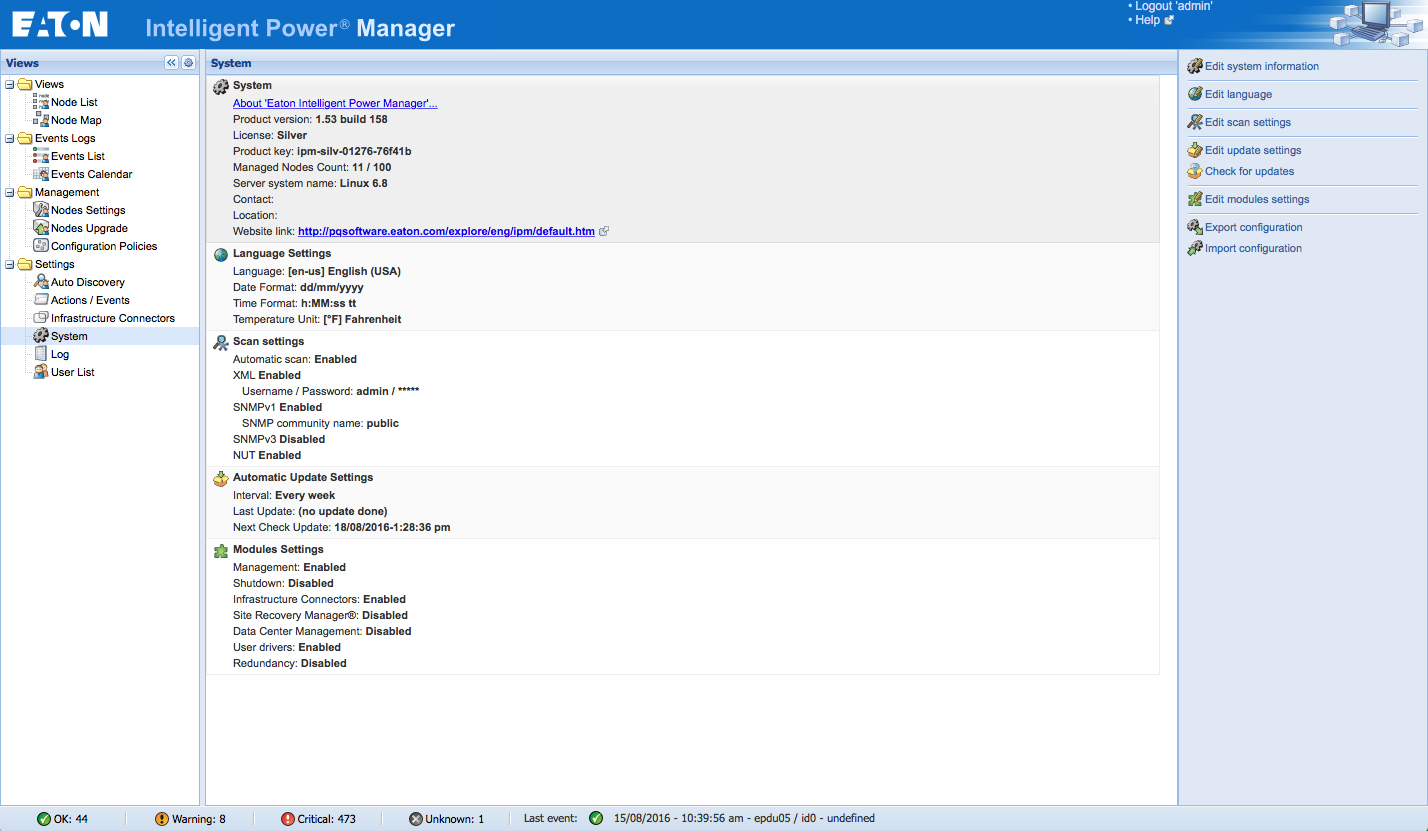Click the Actions / Events icon
This screenshot has height=831, width=1428.
point(41,300)
